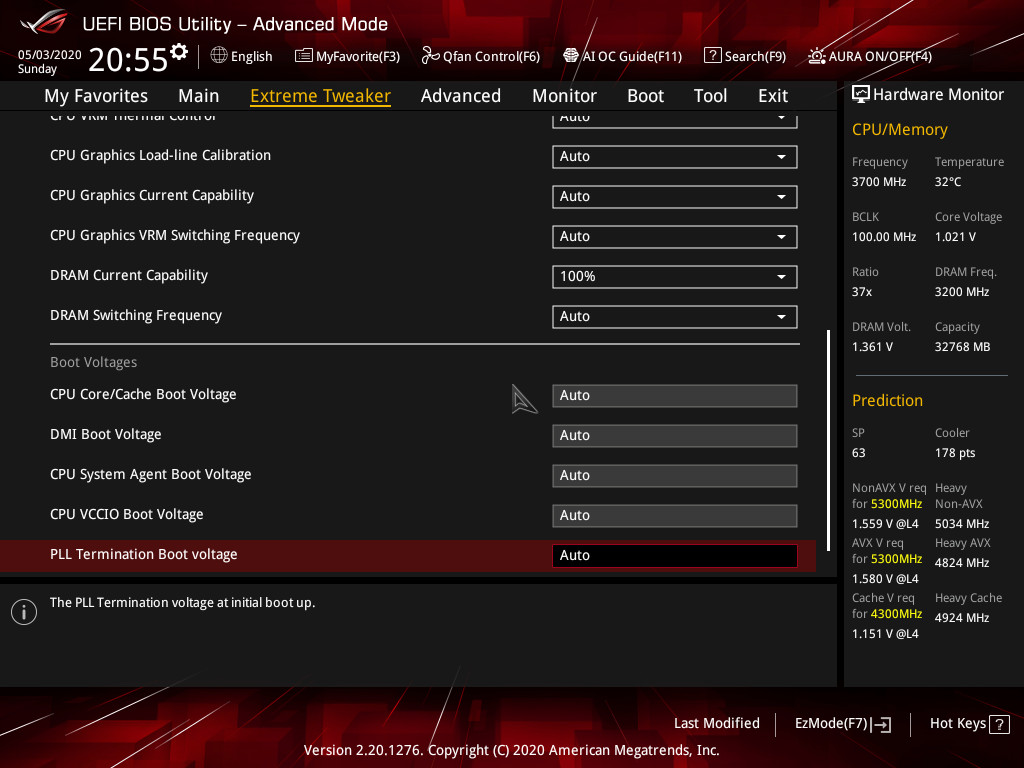Select the Extreme Tweaker tab
The width and height of the screenshot is (1024, 768).
[321, 96]
